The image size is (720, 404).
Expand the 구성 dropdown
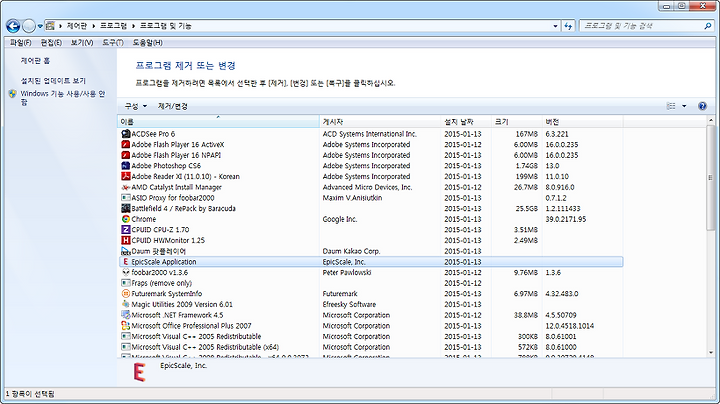click(x=135, y=106)
